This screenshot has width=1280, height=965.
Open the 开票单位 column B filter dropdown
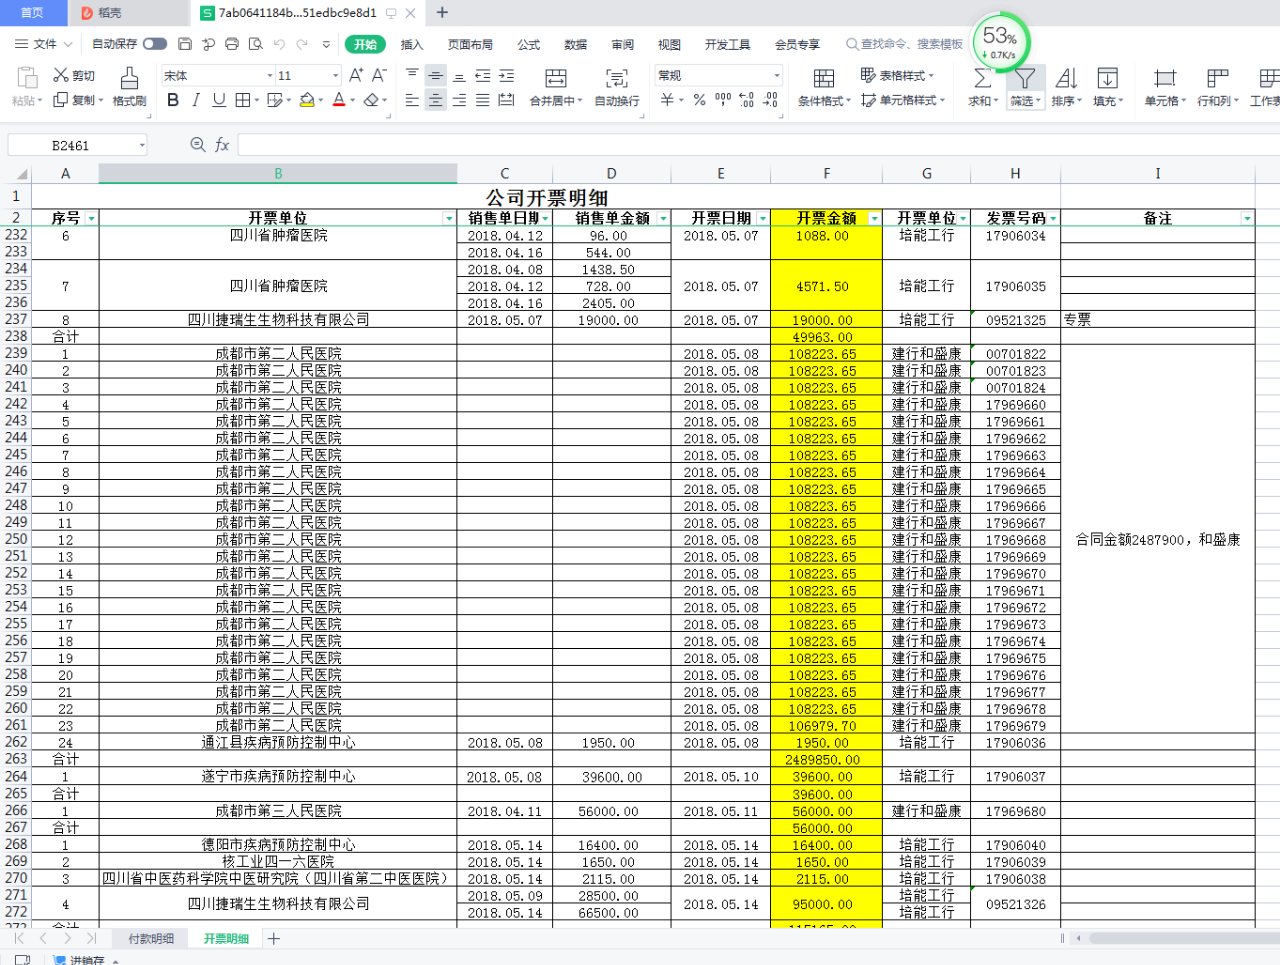pyautogui.click(x=449, y=218)
